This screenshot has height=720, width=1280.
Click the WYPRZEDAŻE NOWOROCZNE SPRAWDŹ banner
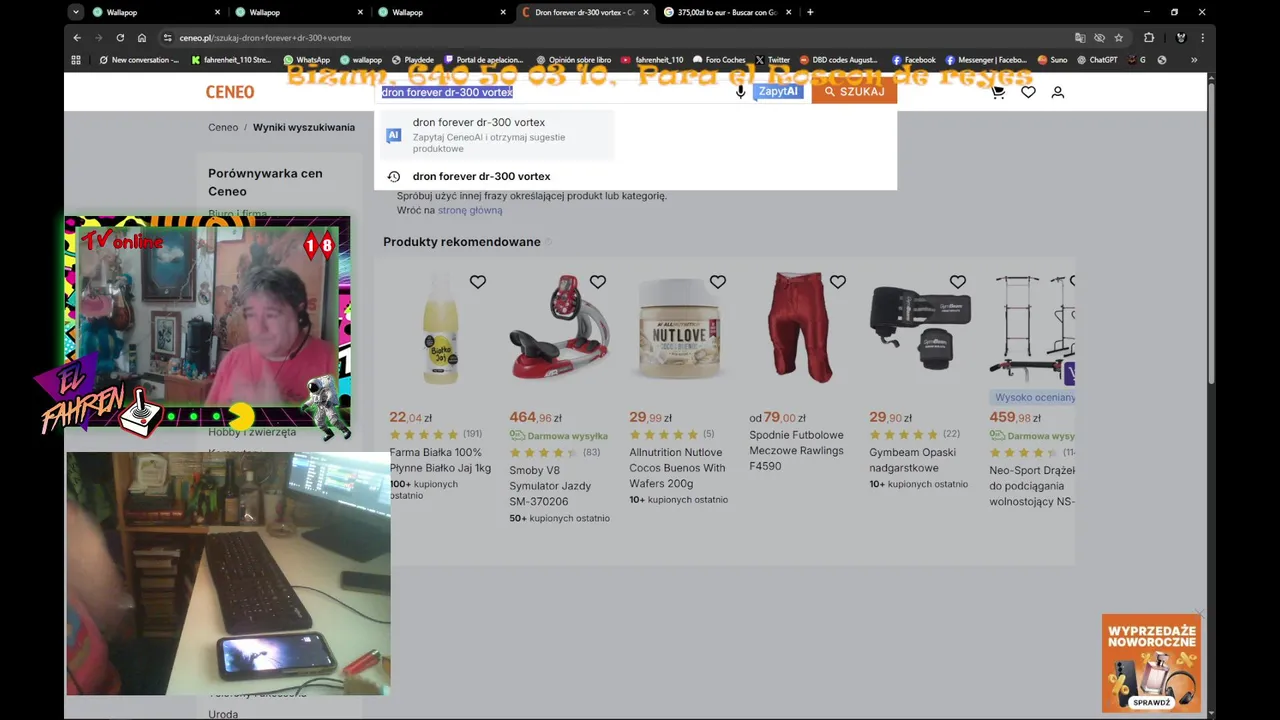click(1151, 663)
